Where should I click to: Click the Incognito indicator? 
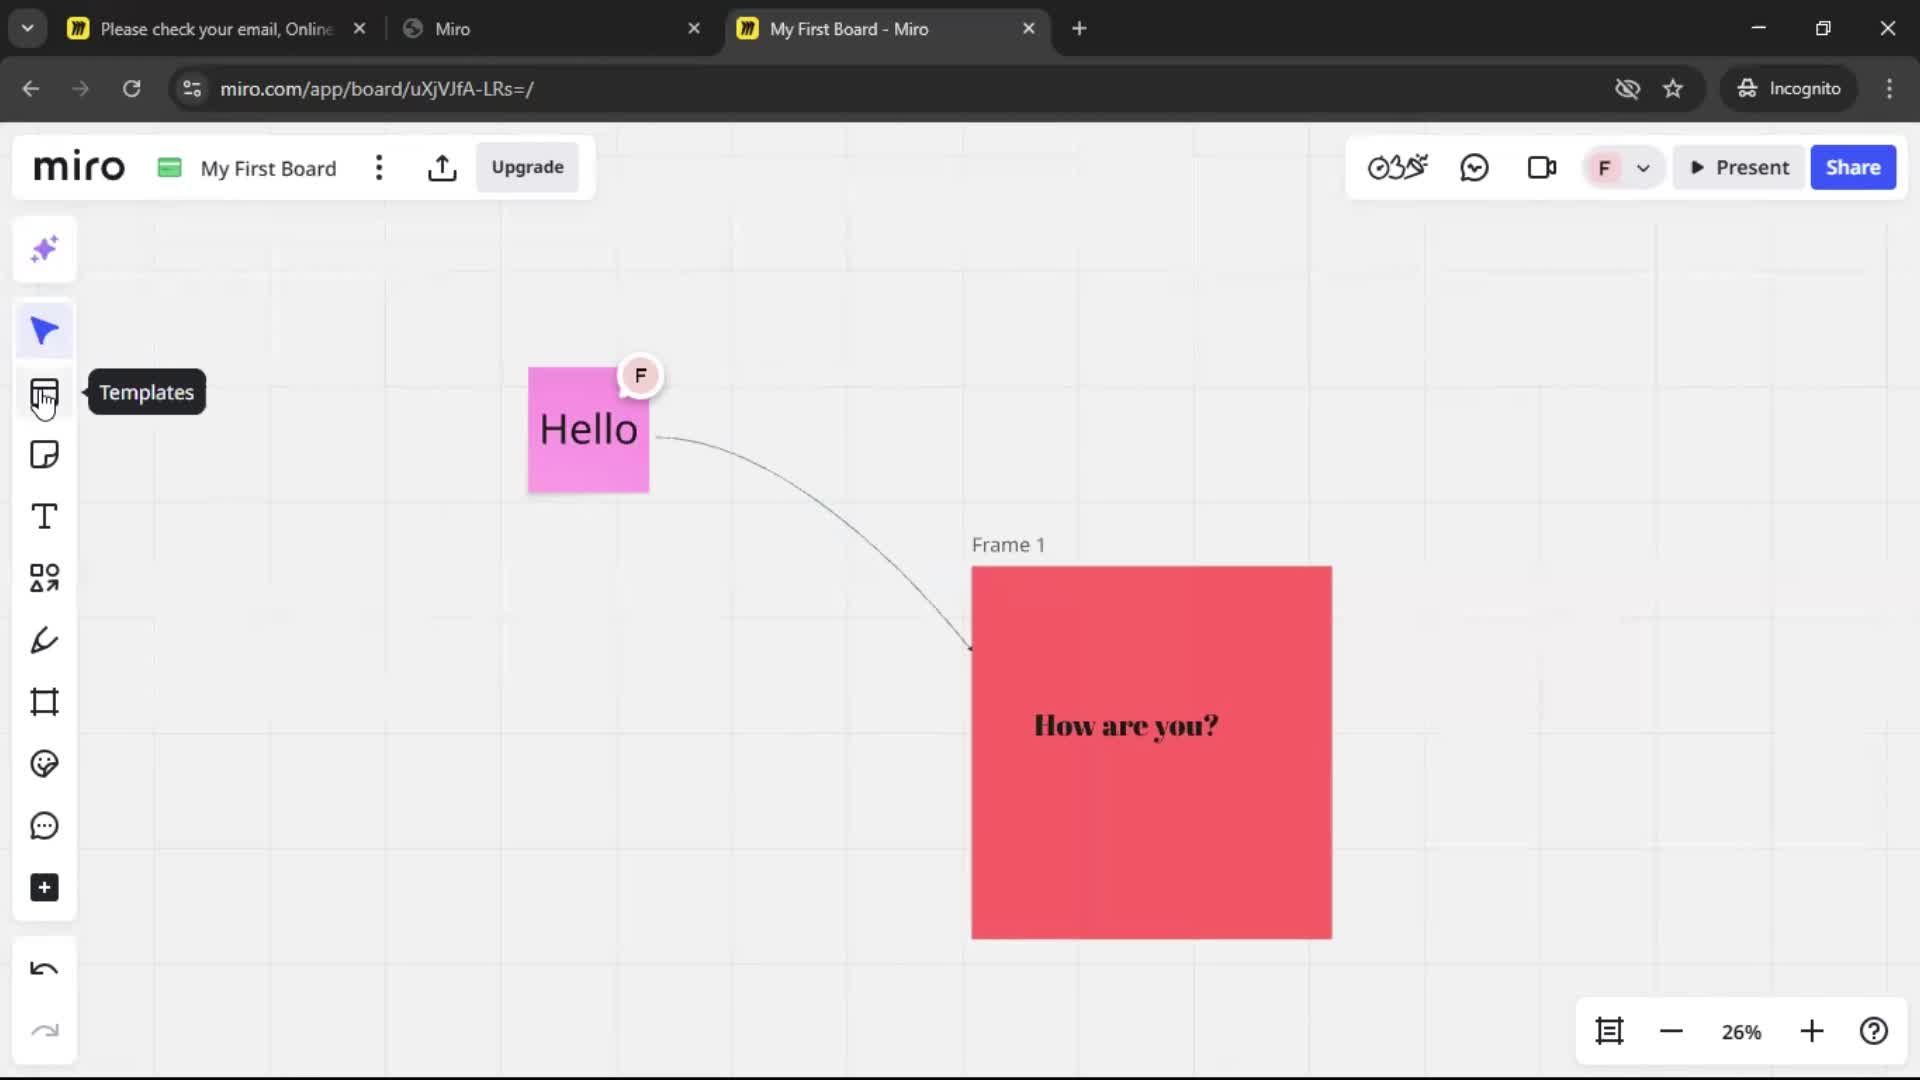point(1788,89)
